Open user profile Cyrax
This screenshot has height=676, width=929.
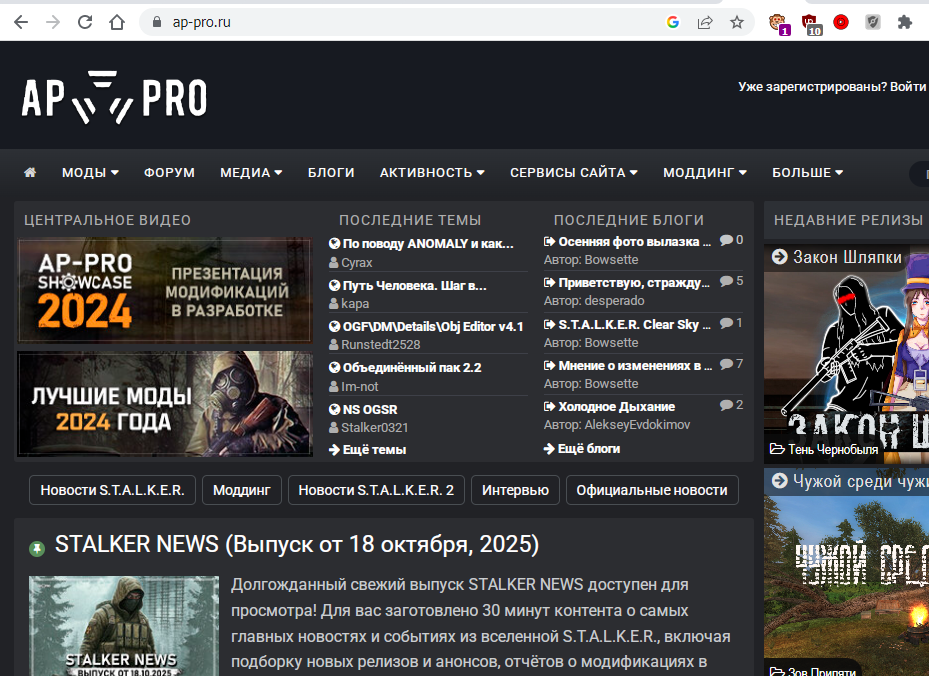coord(357,262)
